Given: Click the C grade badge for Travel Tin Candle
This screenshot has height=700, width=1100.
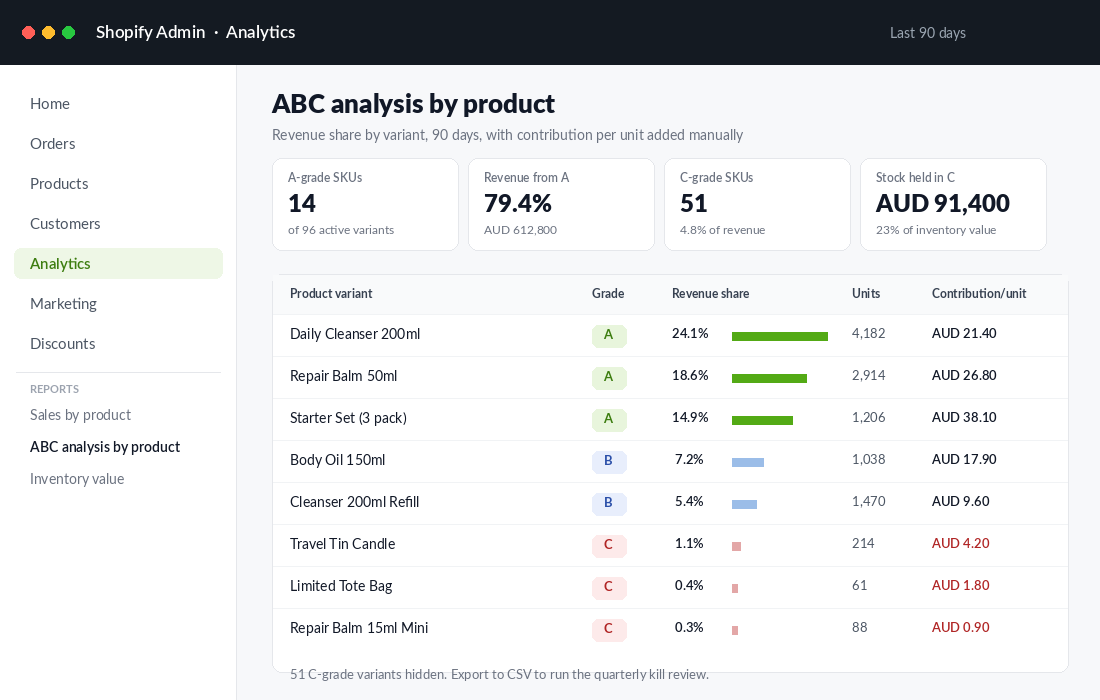Looking at the screenshot, I should pyautogui.click(x=609, y=546).
